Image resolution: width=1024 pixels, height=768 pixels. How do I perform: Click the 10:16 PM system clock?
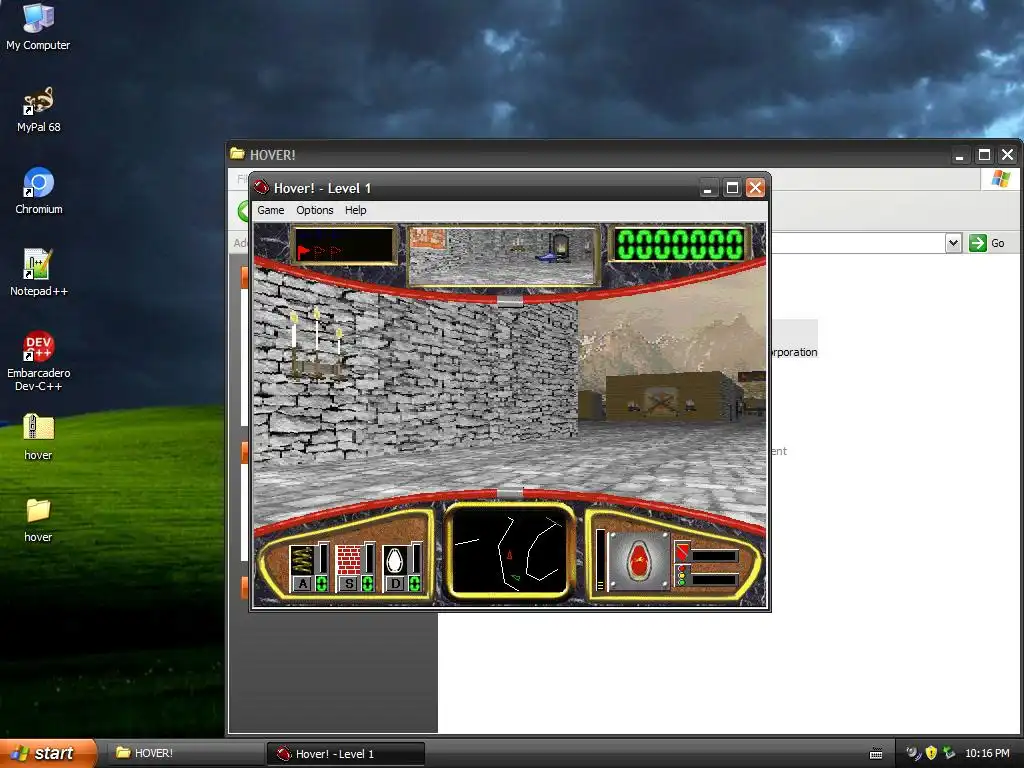987,753
